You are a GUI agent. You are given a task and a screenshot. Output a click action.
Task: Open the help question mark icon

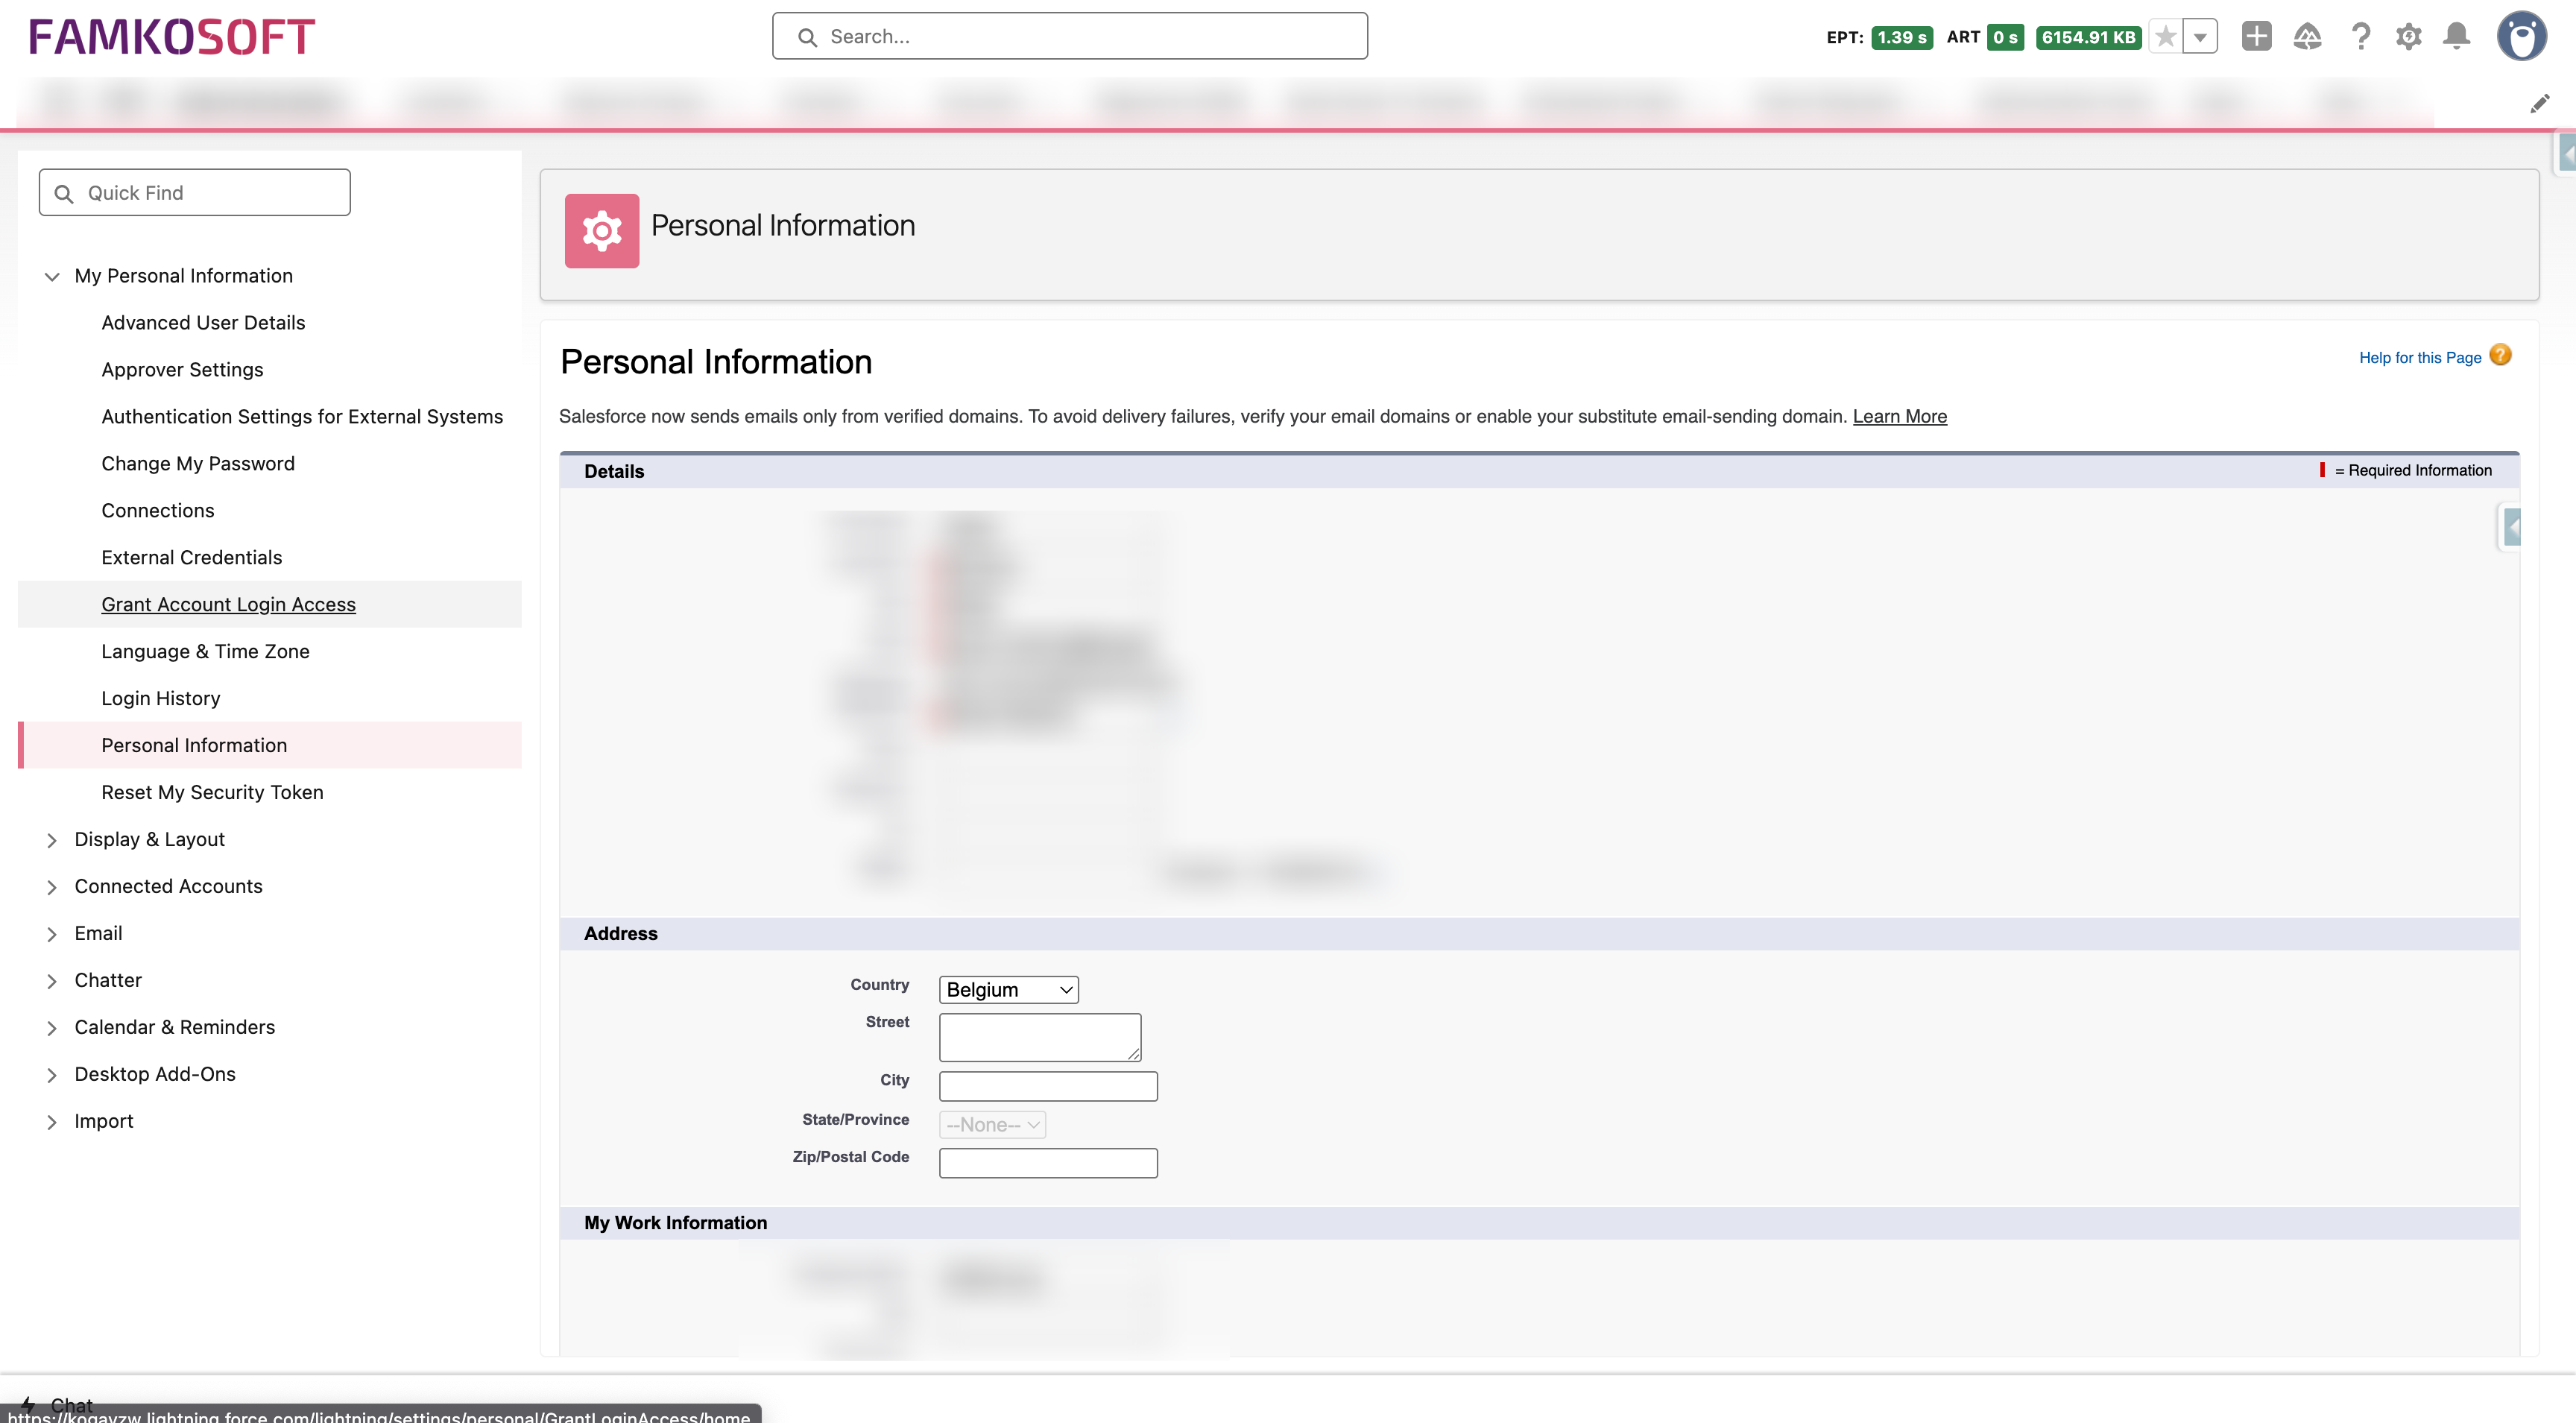(x=2360, y=37)
